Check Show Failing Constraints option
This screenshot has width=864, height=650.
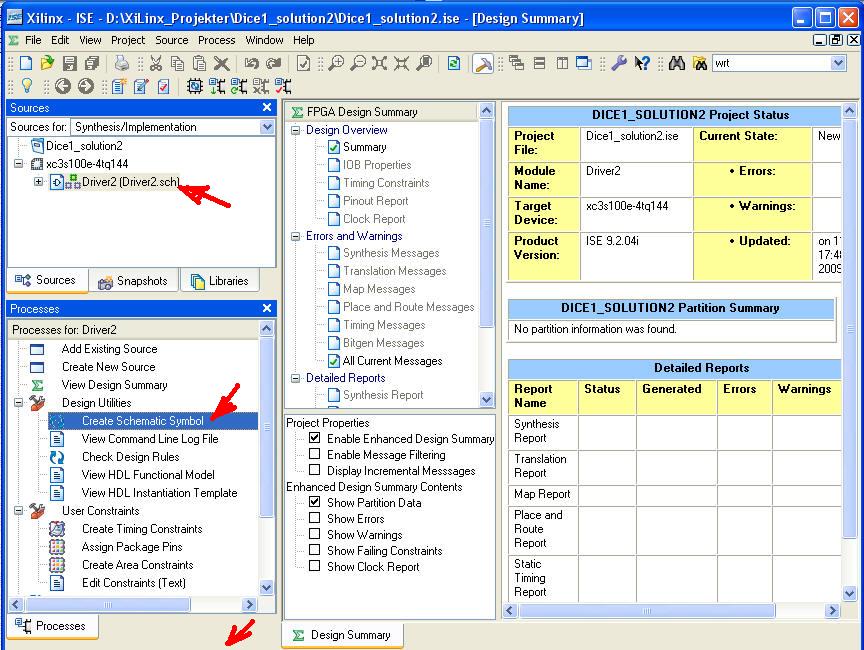click(x=315, y=550)
